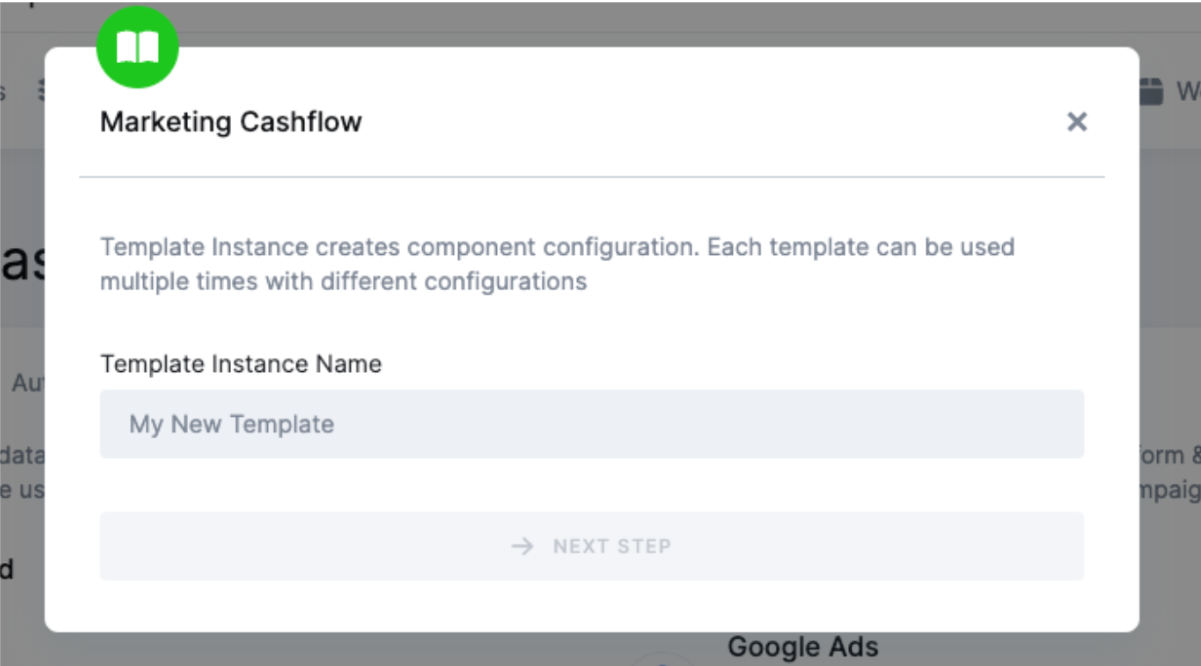Click the dimmed 'data' text at left edge

(x=20, y=455)
